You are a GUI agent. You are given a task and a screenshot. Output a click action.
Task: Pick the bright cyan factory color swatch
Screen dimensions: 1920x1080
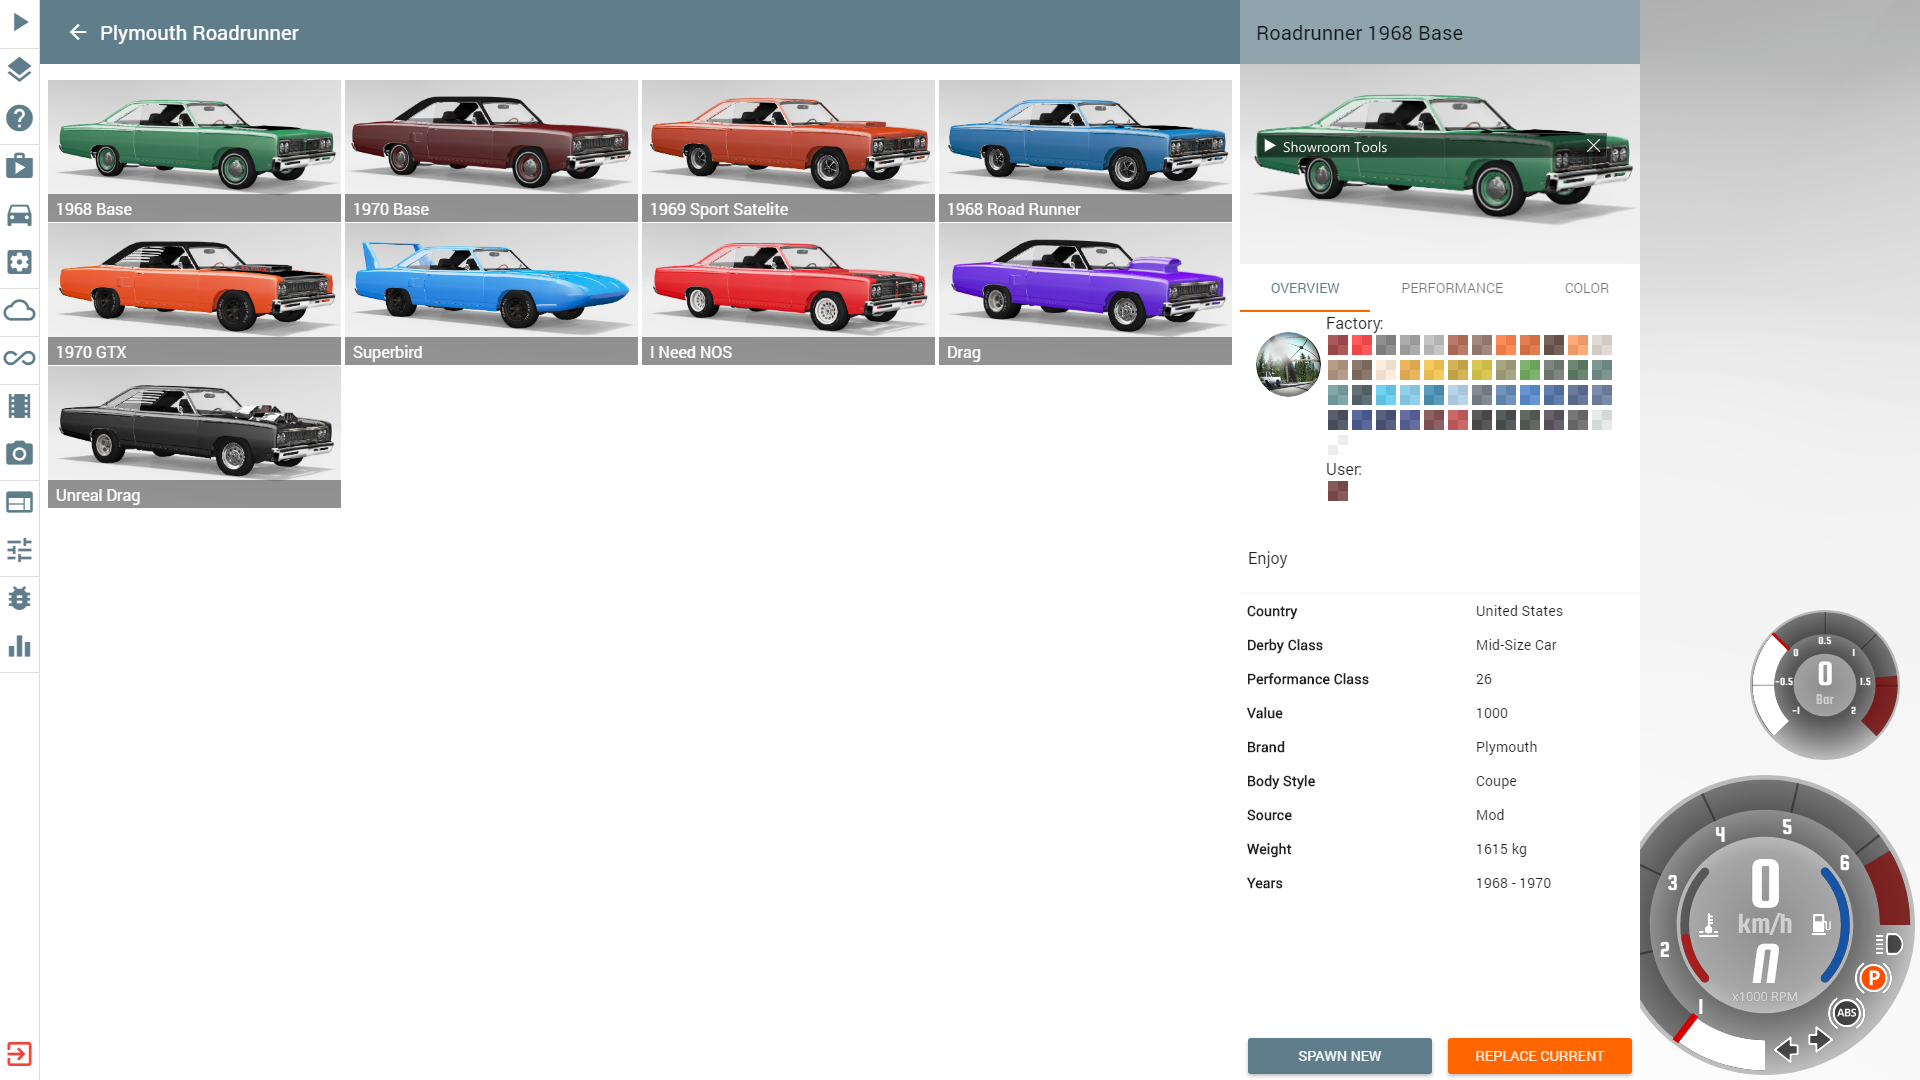(x=1385, y=395)
